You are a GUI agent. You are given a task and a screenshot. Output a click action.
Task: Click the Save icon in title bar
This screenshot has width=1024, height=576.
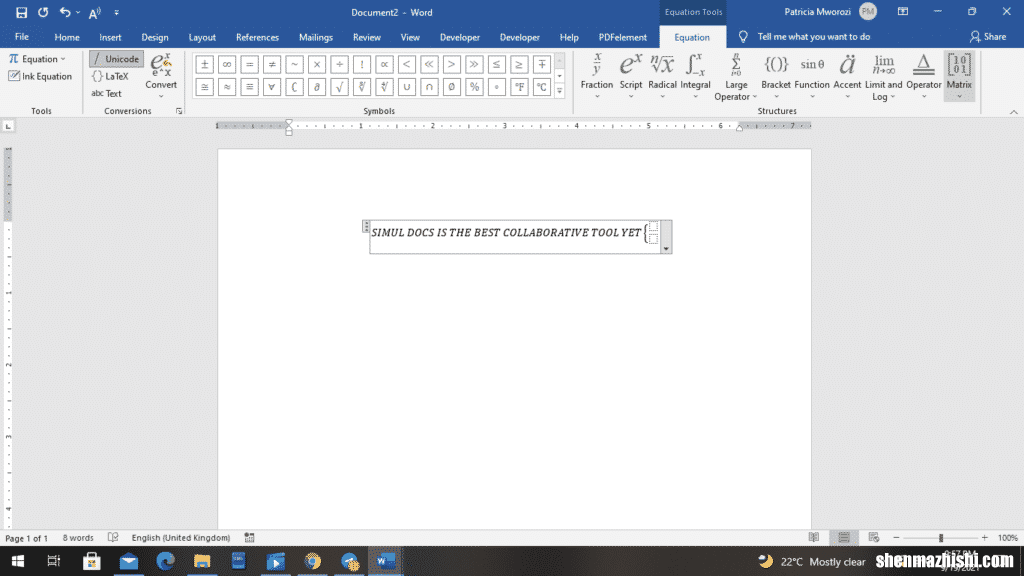click(x=22, y=12)
